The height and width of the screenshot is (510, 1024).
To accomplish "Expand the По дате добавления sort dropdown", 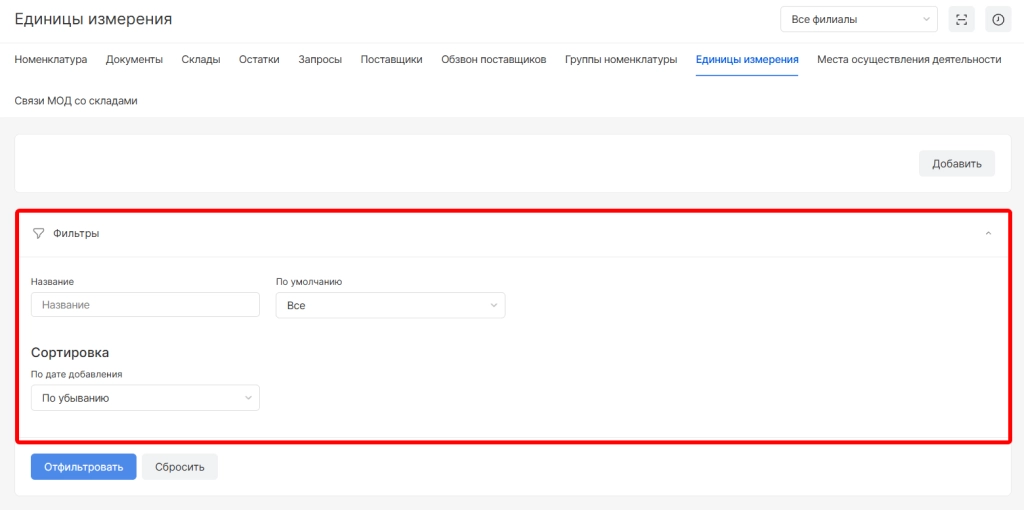I will (x=145, y=398).
